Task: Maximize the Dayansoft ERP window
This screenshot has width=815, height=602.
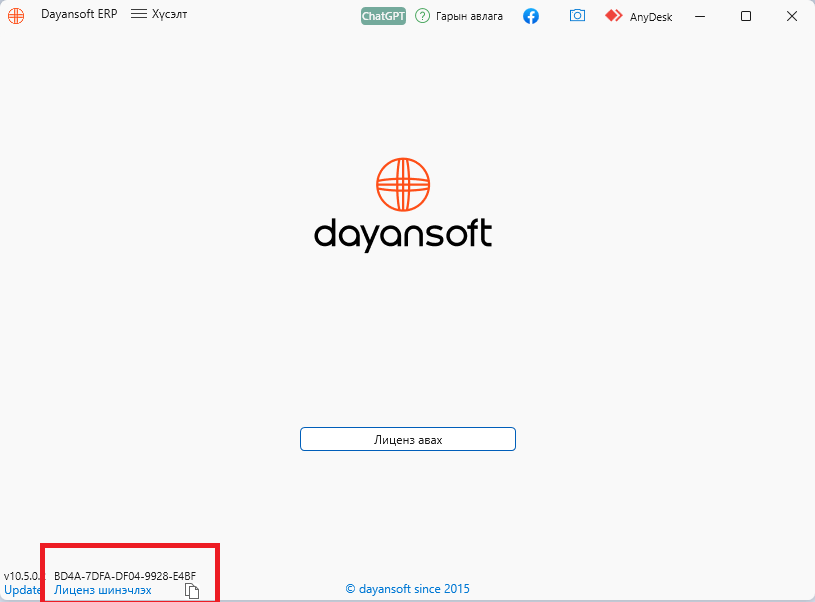Action: click(x=746, y=16)
